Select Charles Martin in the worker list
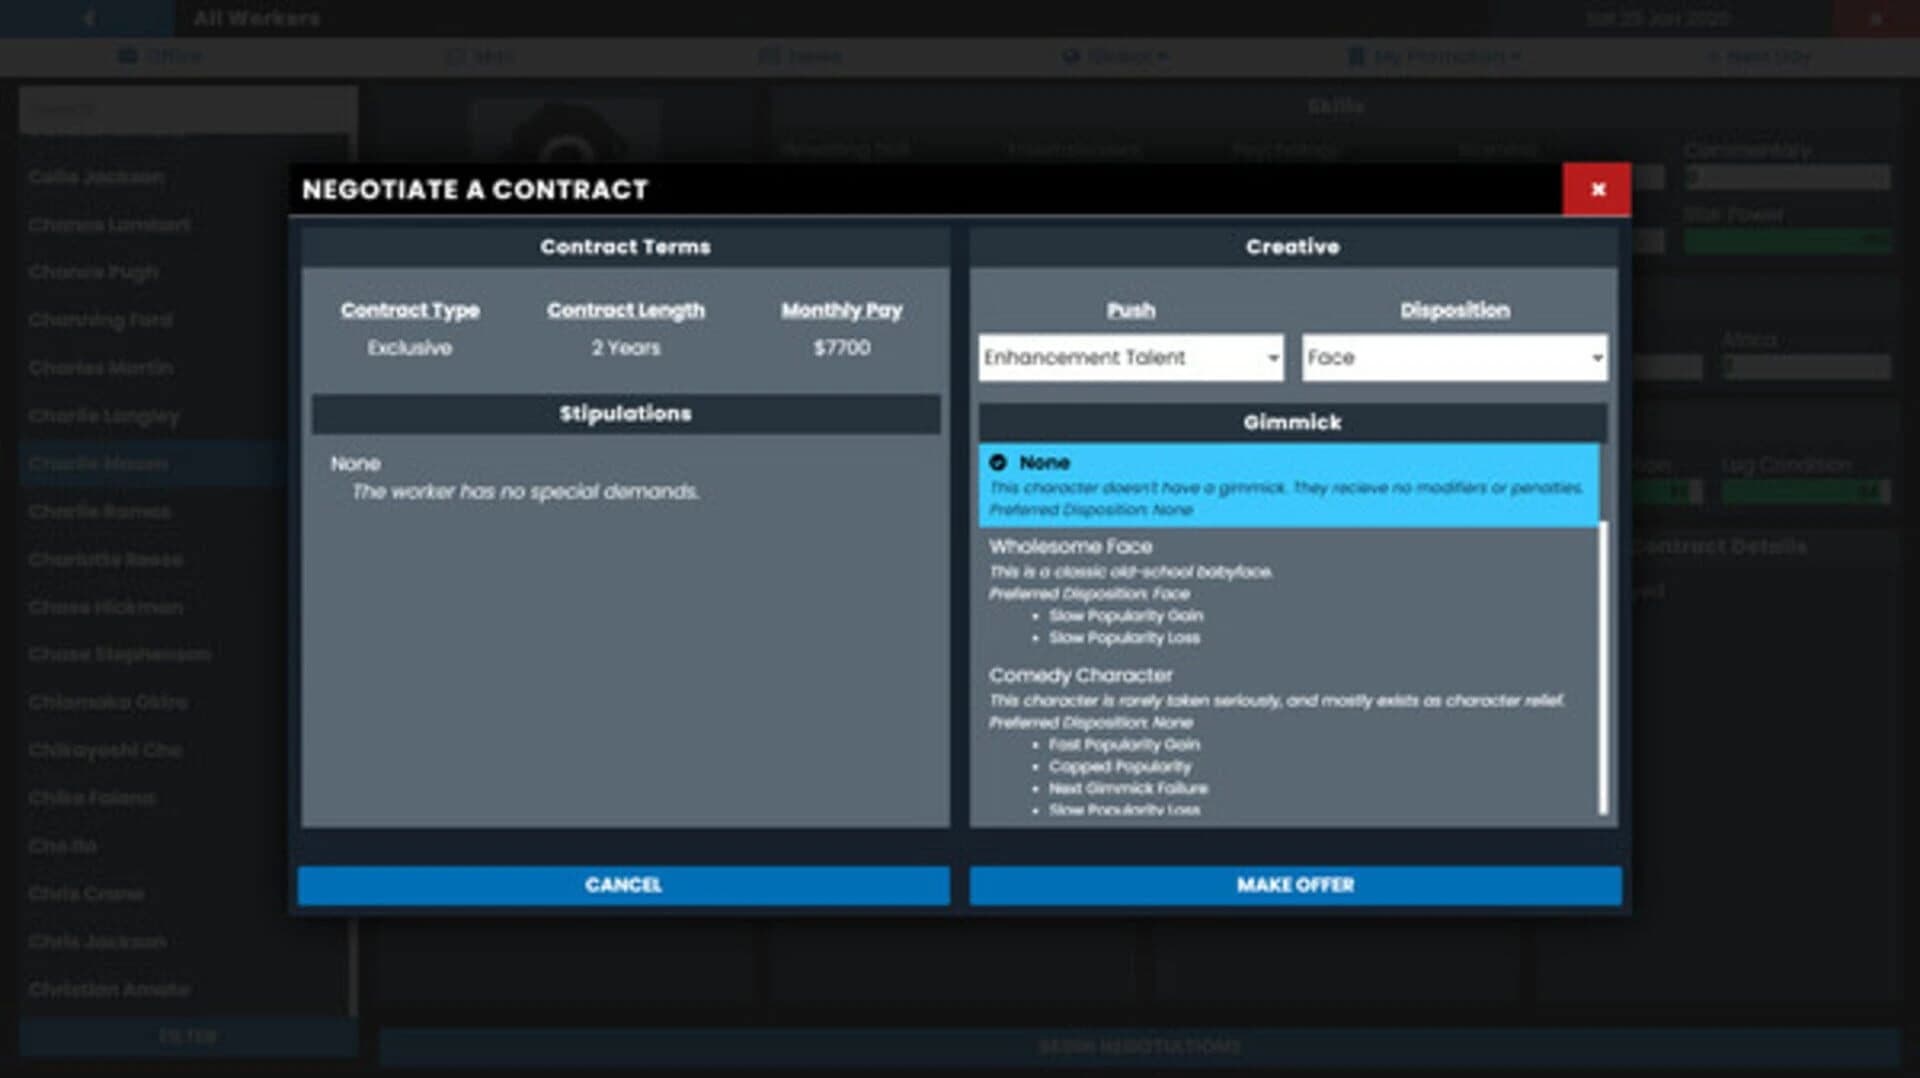Viewport: 1920px width, 1078px height. coord(100,367)
